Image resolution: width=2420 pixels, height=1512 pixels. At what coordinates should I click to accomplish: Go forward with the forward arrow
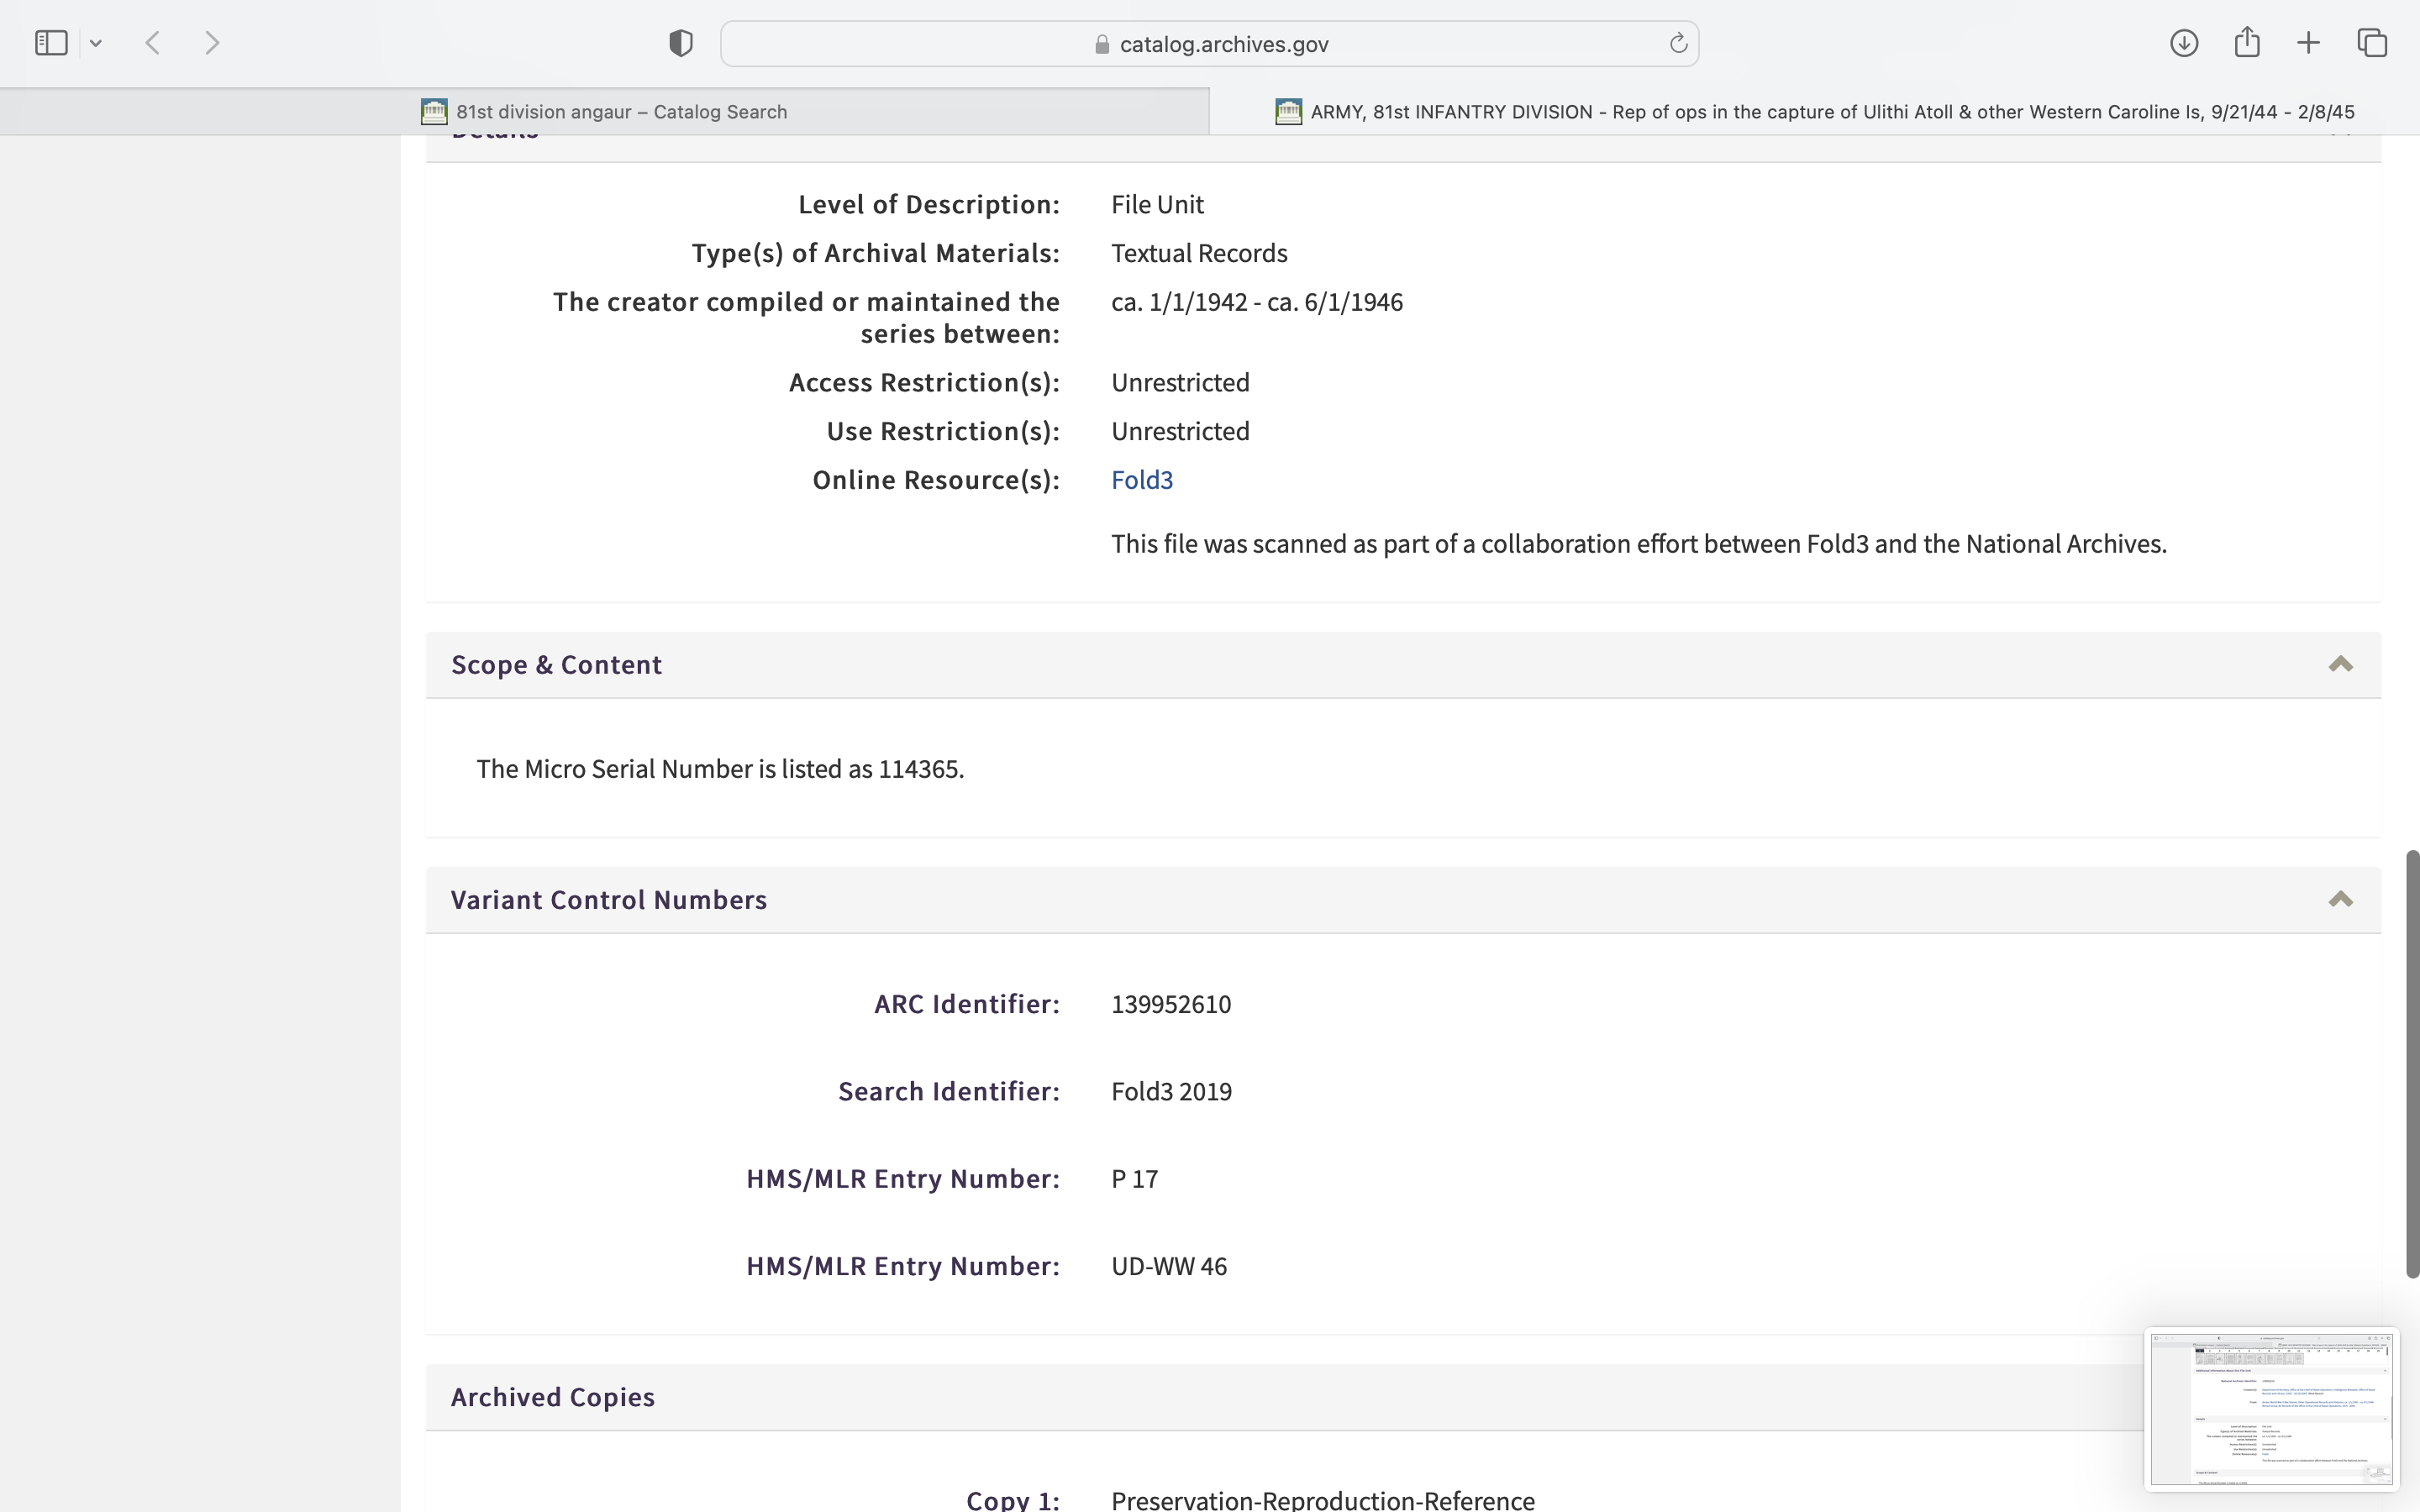pyautogui.click(x=212, y=43)
